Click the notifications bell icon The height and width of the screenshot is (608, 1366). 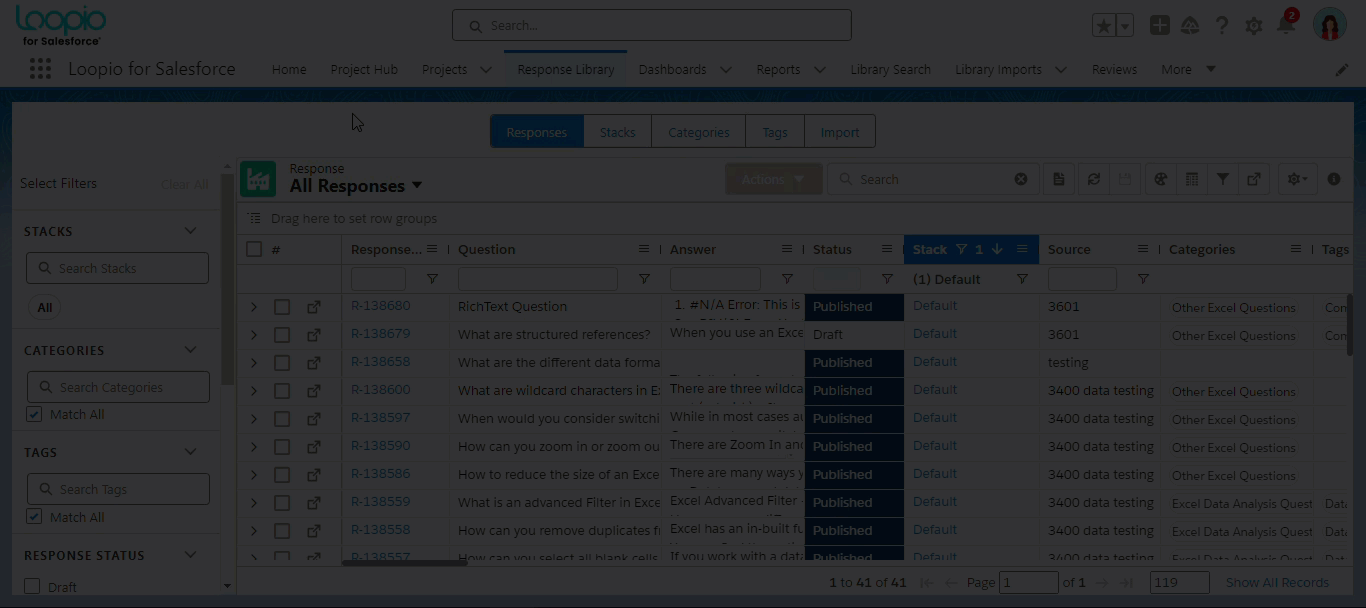1286,26
